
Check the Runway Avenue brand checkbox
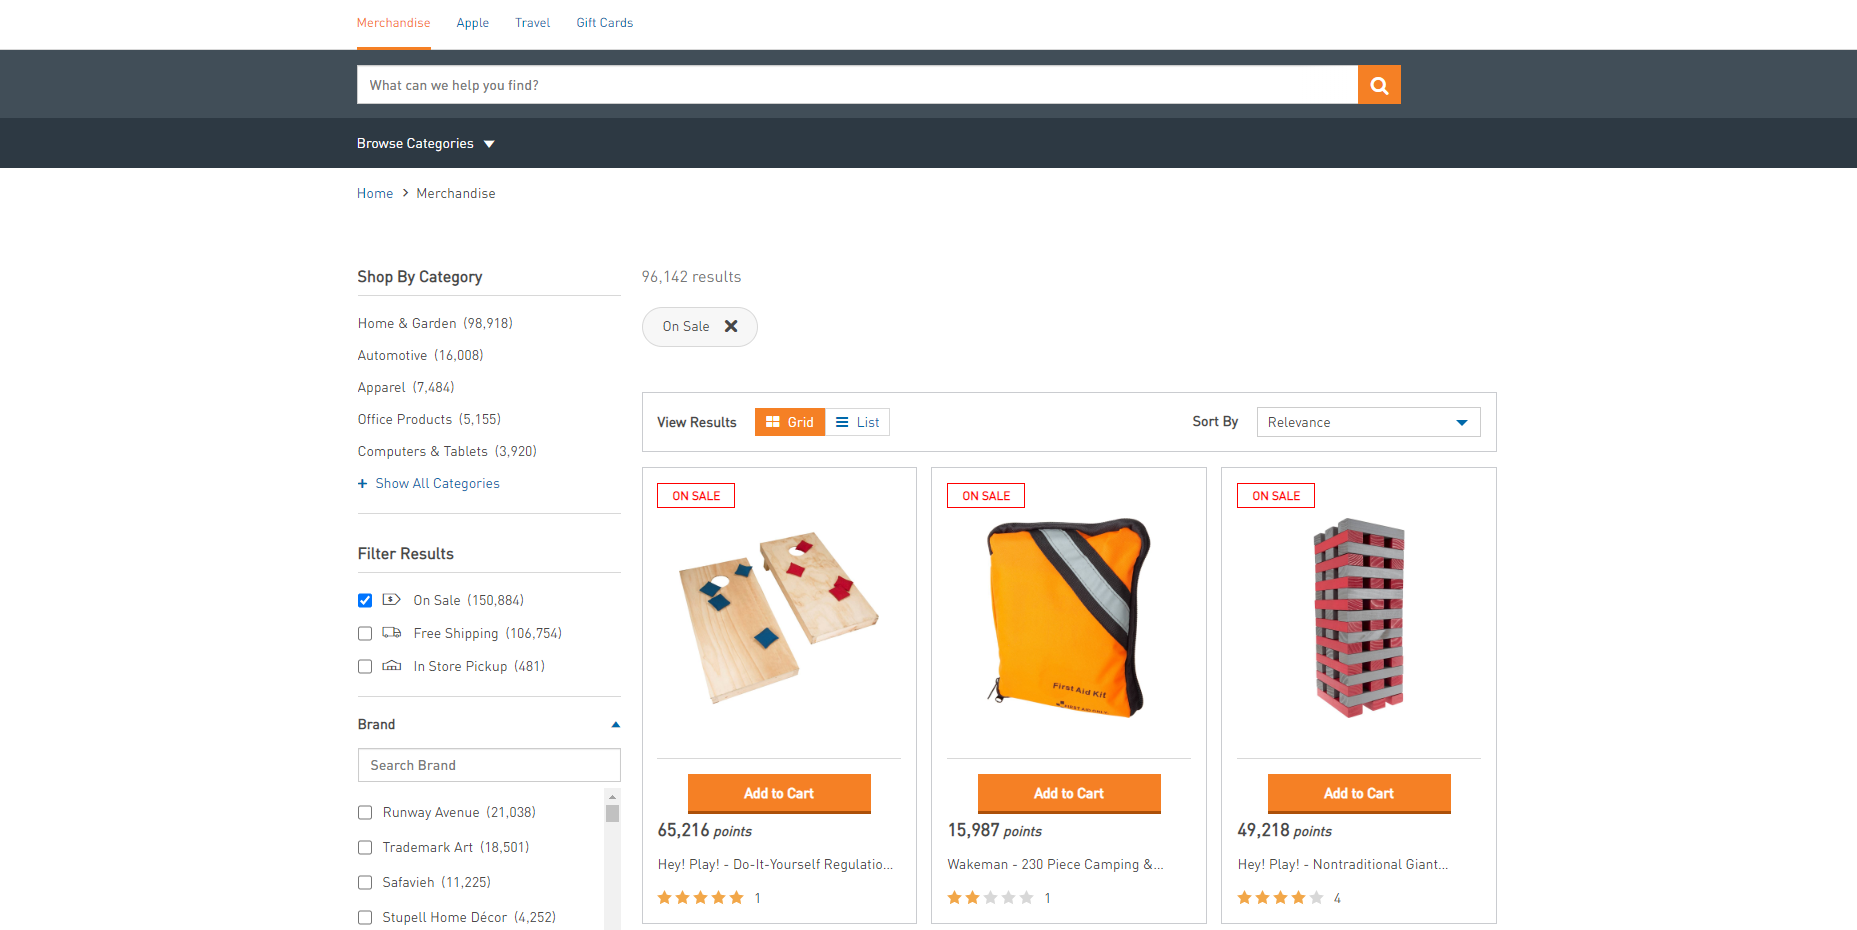pyautogui.click(x=365, y=813)
